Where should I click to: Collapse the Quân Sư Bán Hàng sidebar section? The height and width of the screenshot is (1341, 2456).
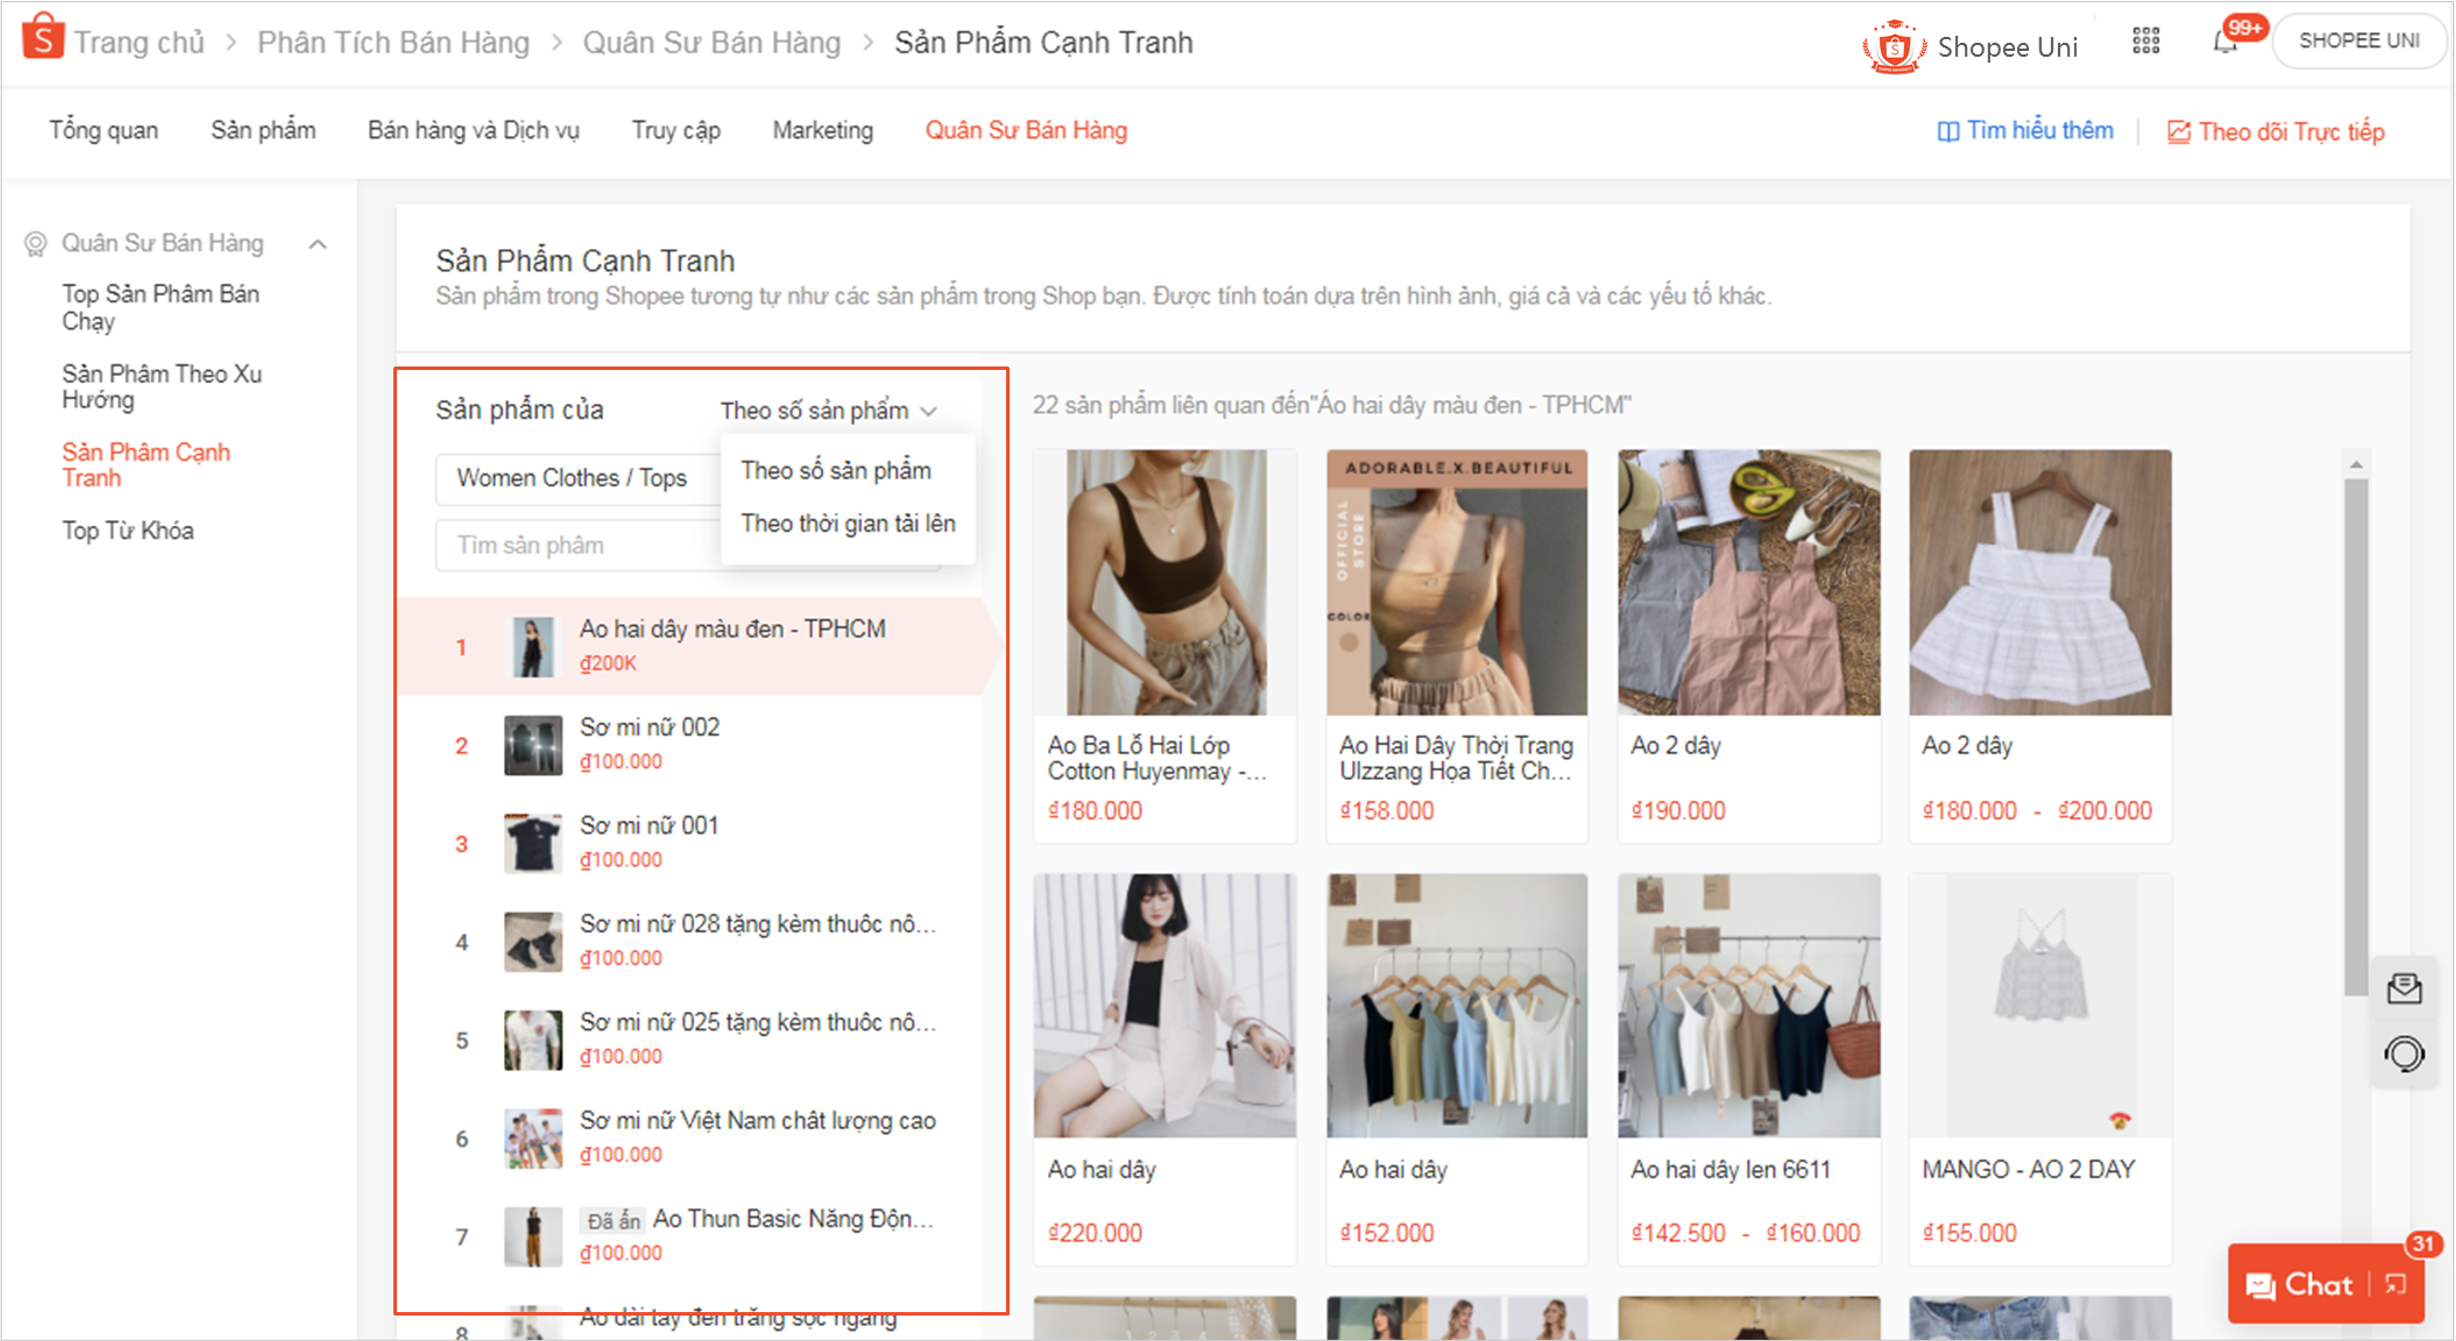(x=320, y=242)
